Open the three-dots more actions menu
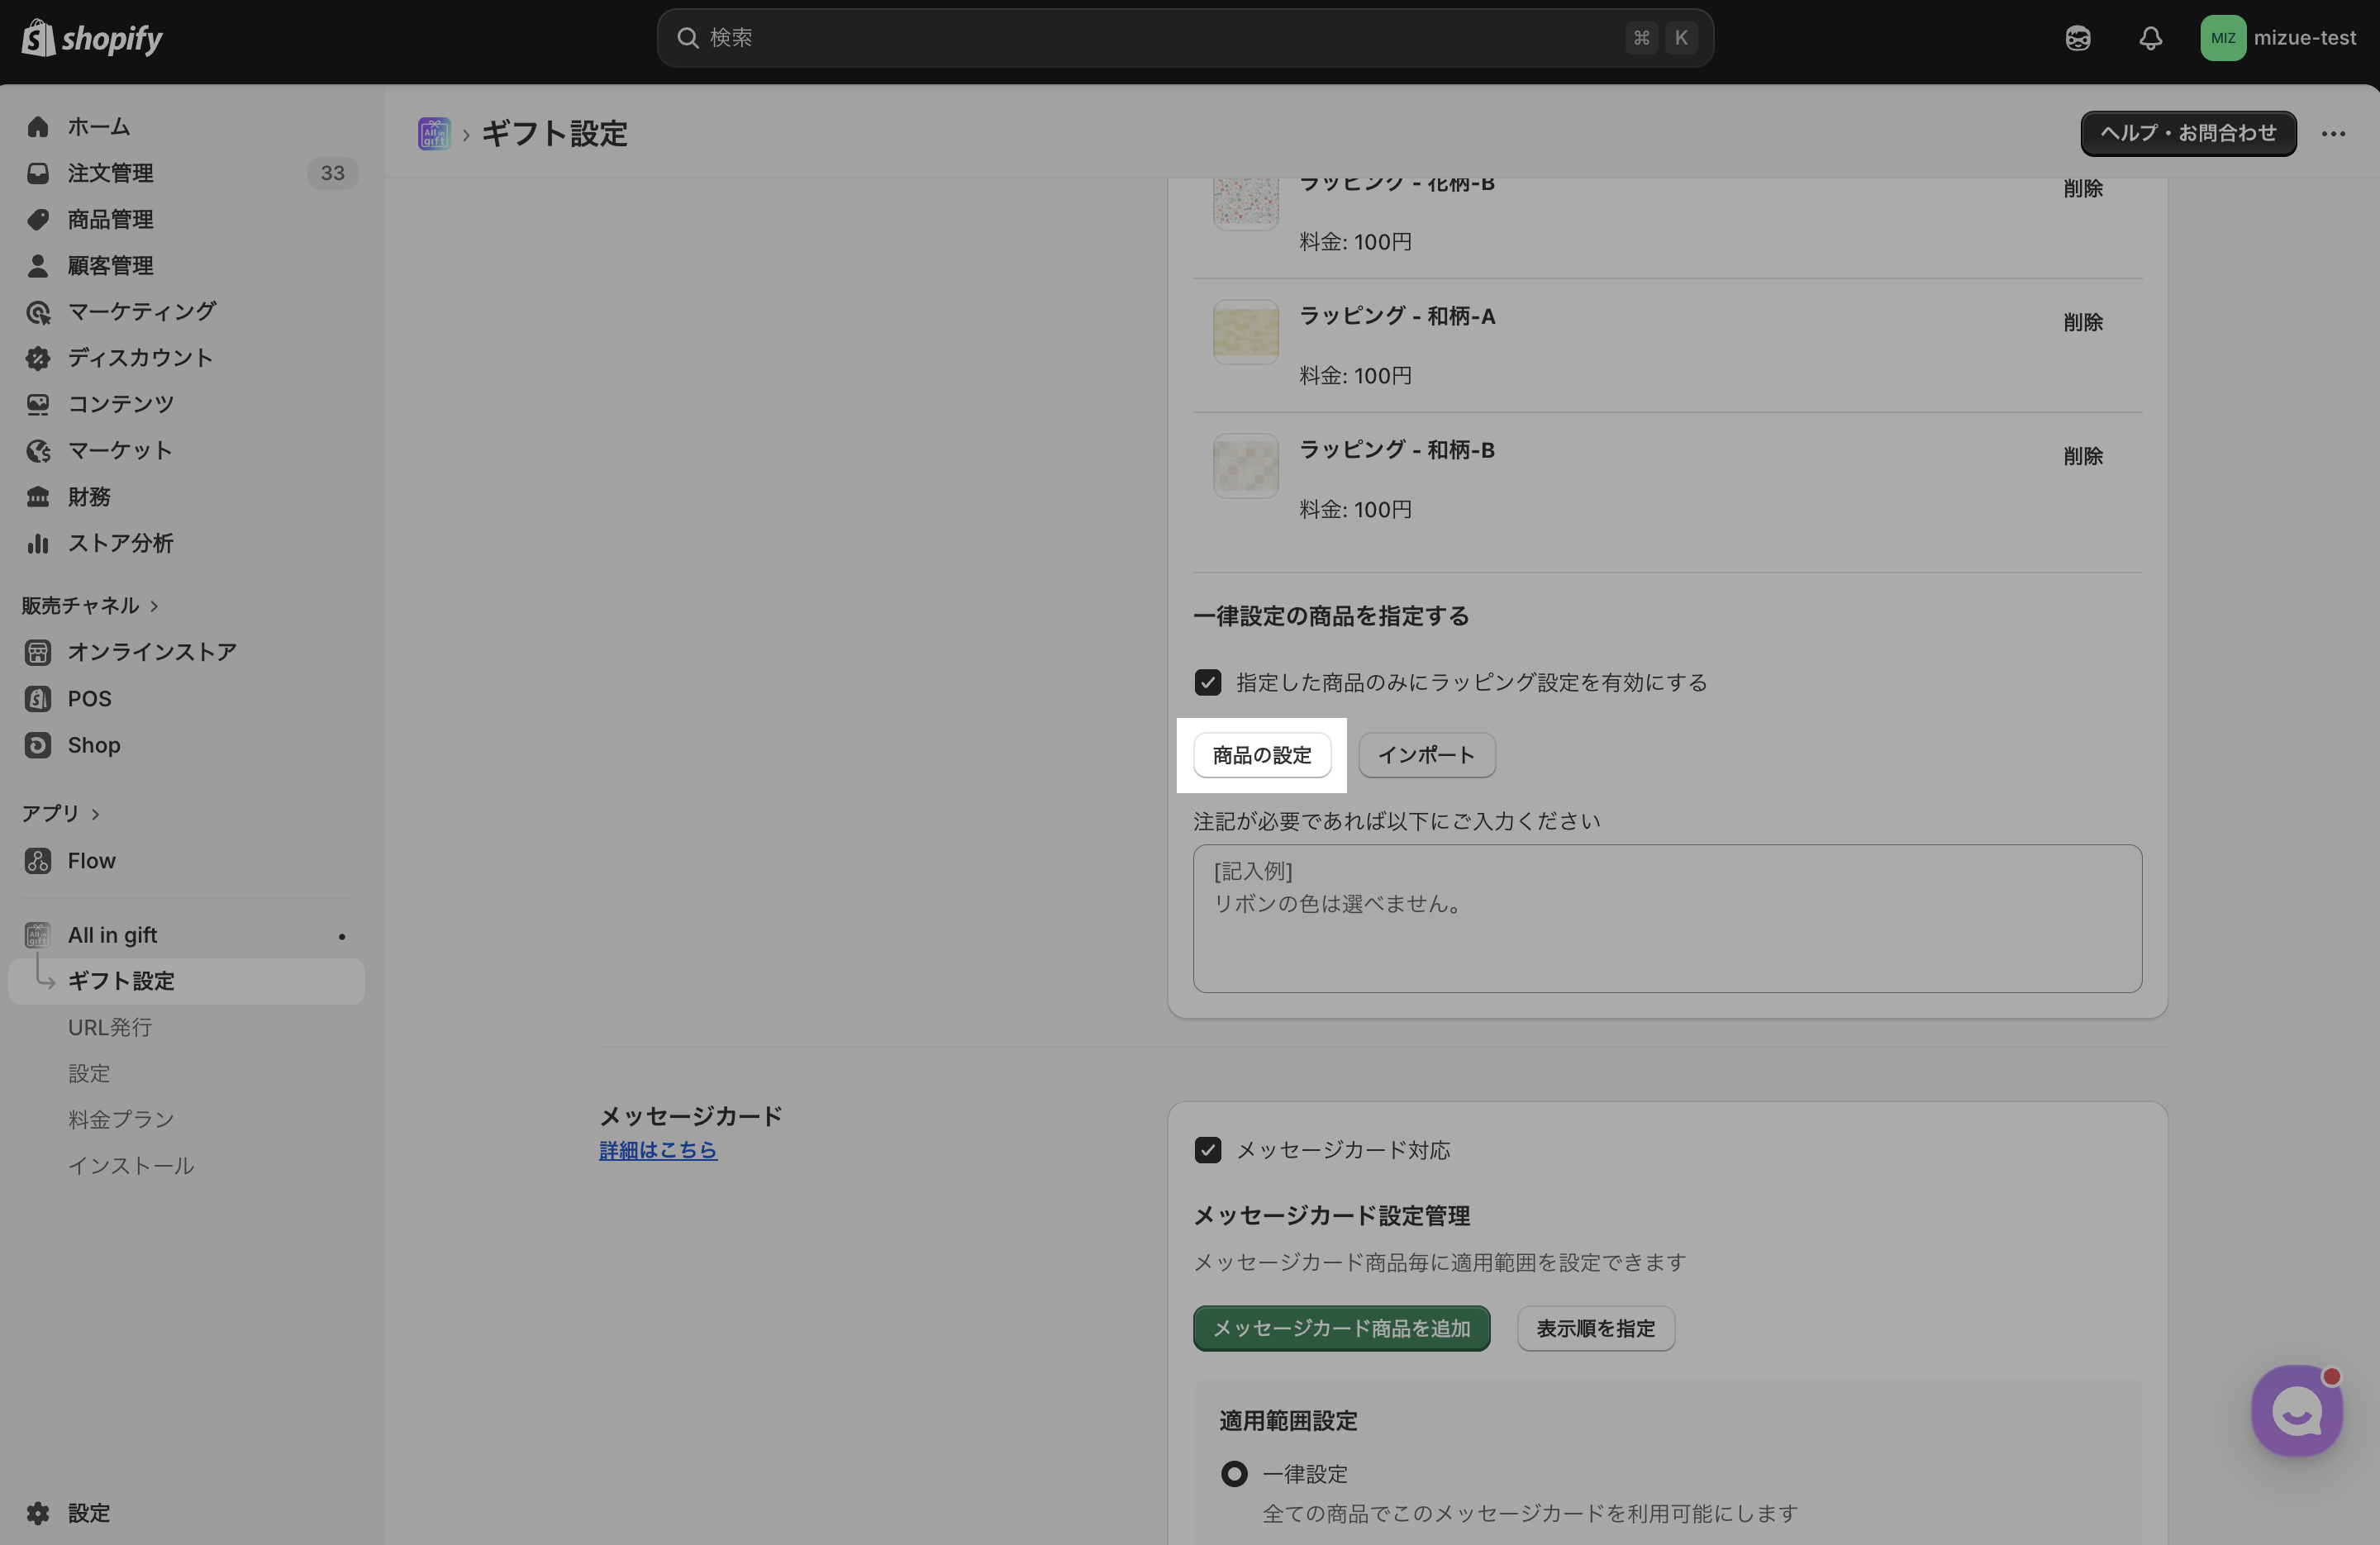This screenshot has width=2380, height=1545. click(x=2333, y=134)
